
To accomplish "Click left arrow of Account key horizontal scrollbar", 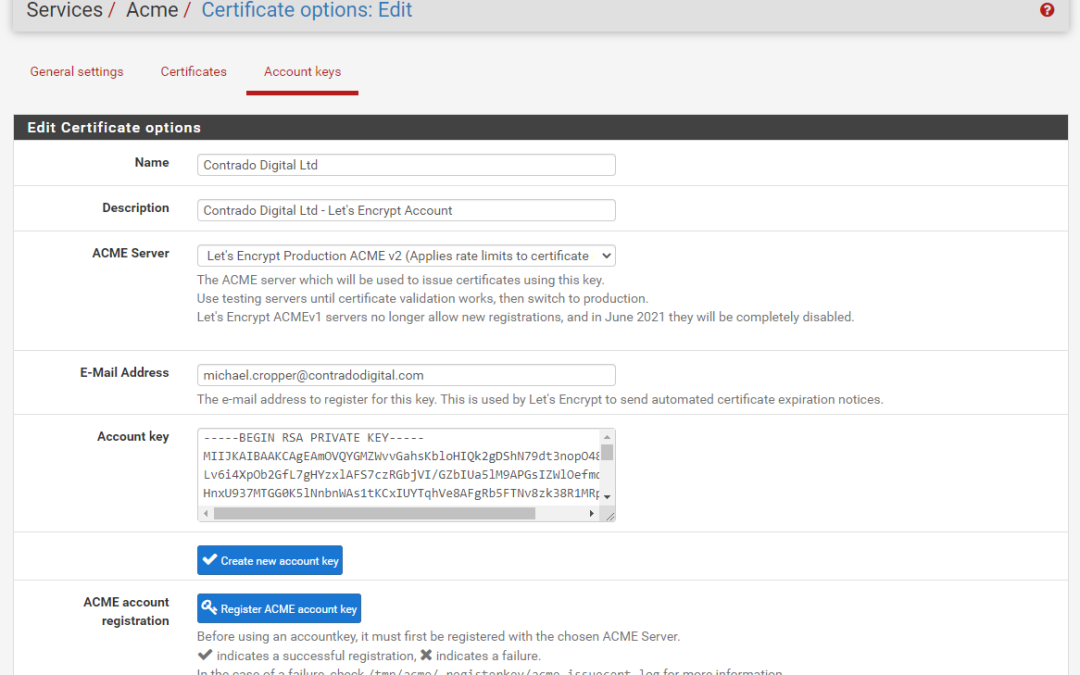I will point(206,514).
